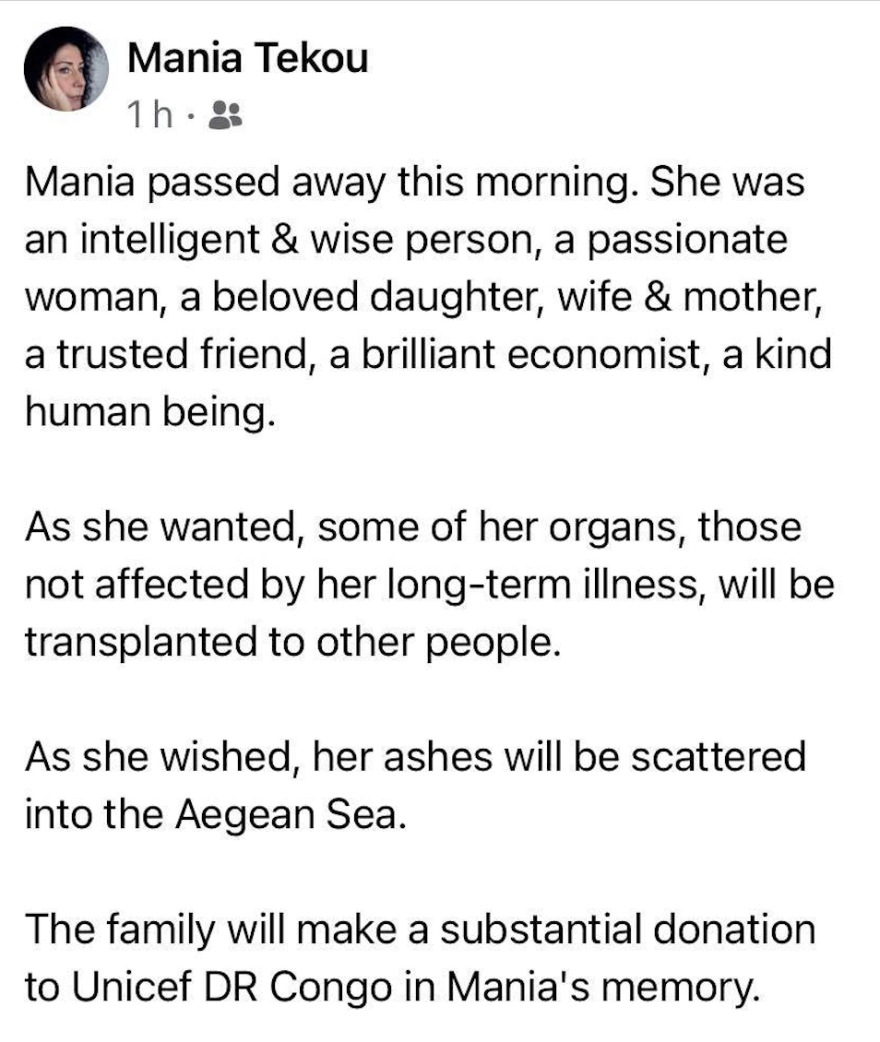The image size is (880, 1042).
Task: Click the Mania Tekou author name
Action: coord(248,59)
